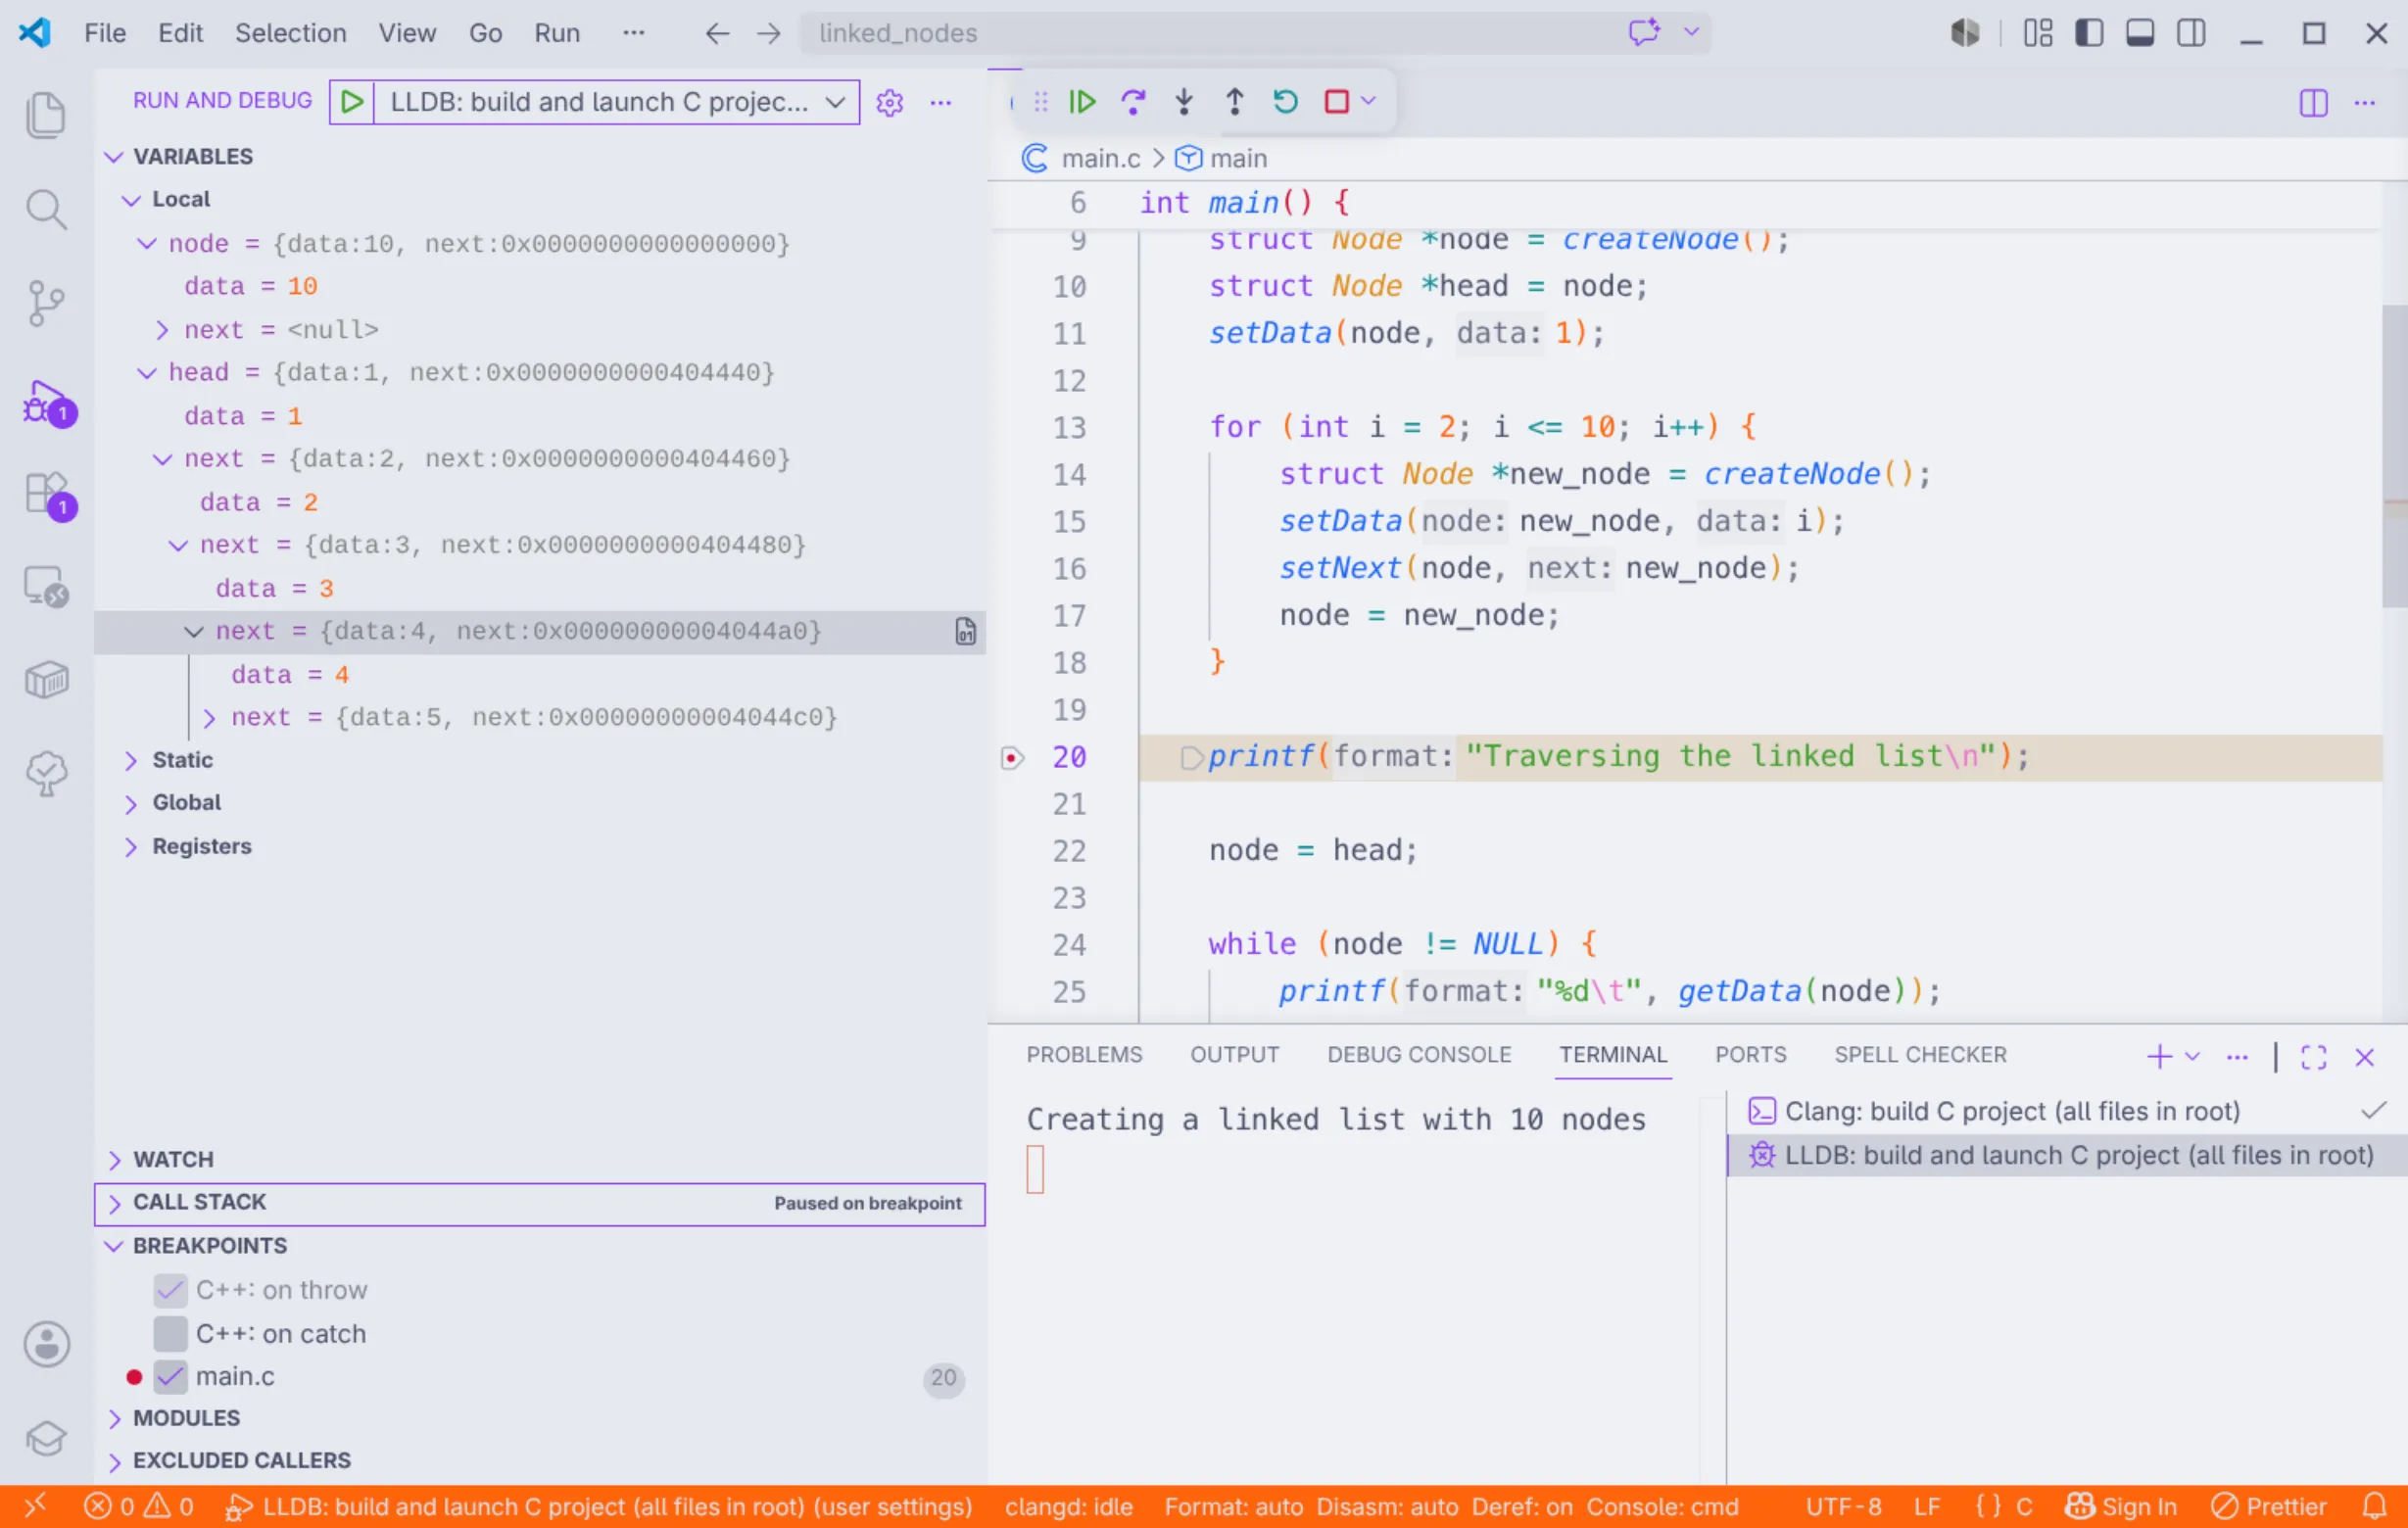This screenshot has width=2408, height=1528.
Task: Toggle main.c breakpoint checkbox
Action: click(170, 1377)
